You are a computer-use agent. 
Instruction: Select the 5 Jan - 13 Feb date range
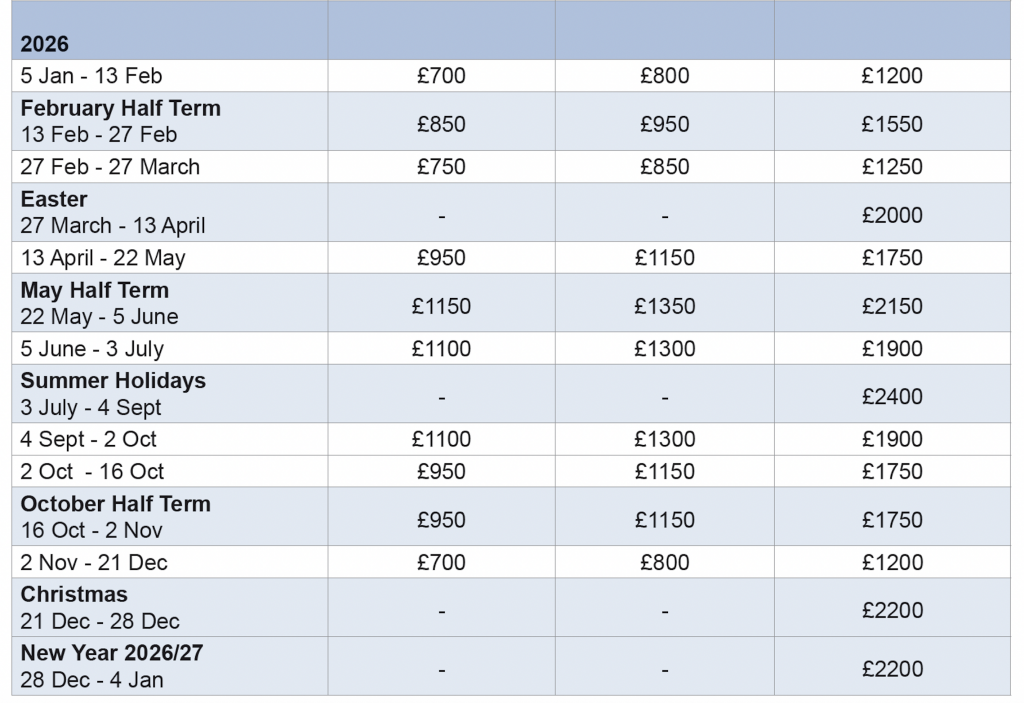click(91, 76)
